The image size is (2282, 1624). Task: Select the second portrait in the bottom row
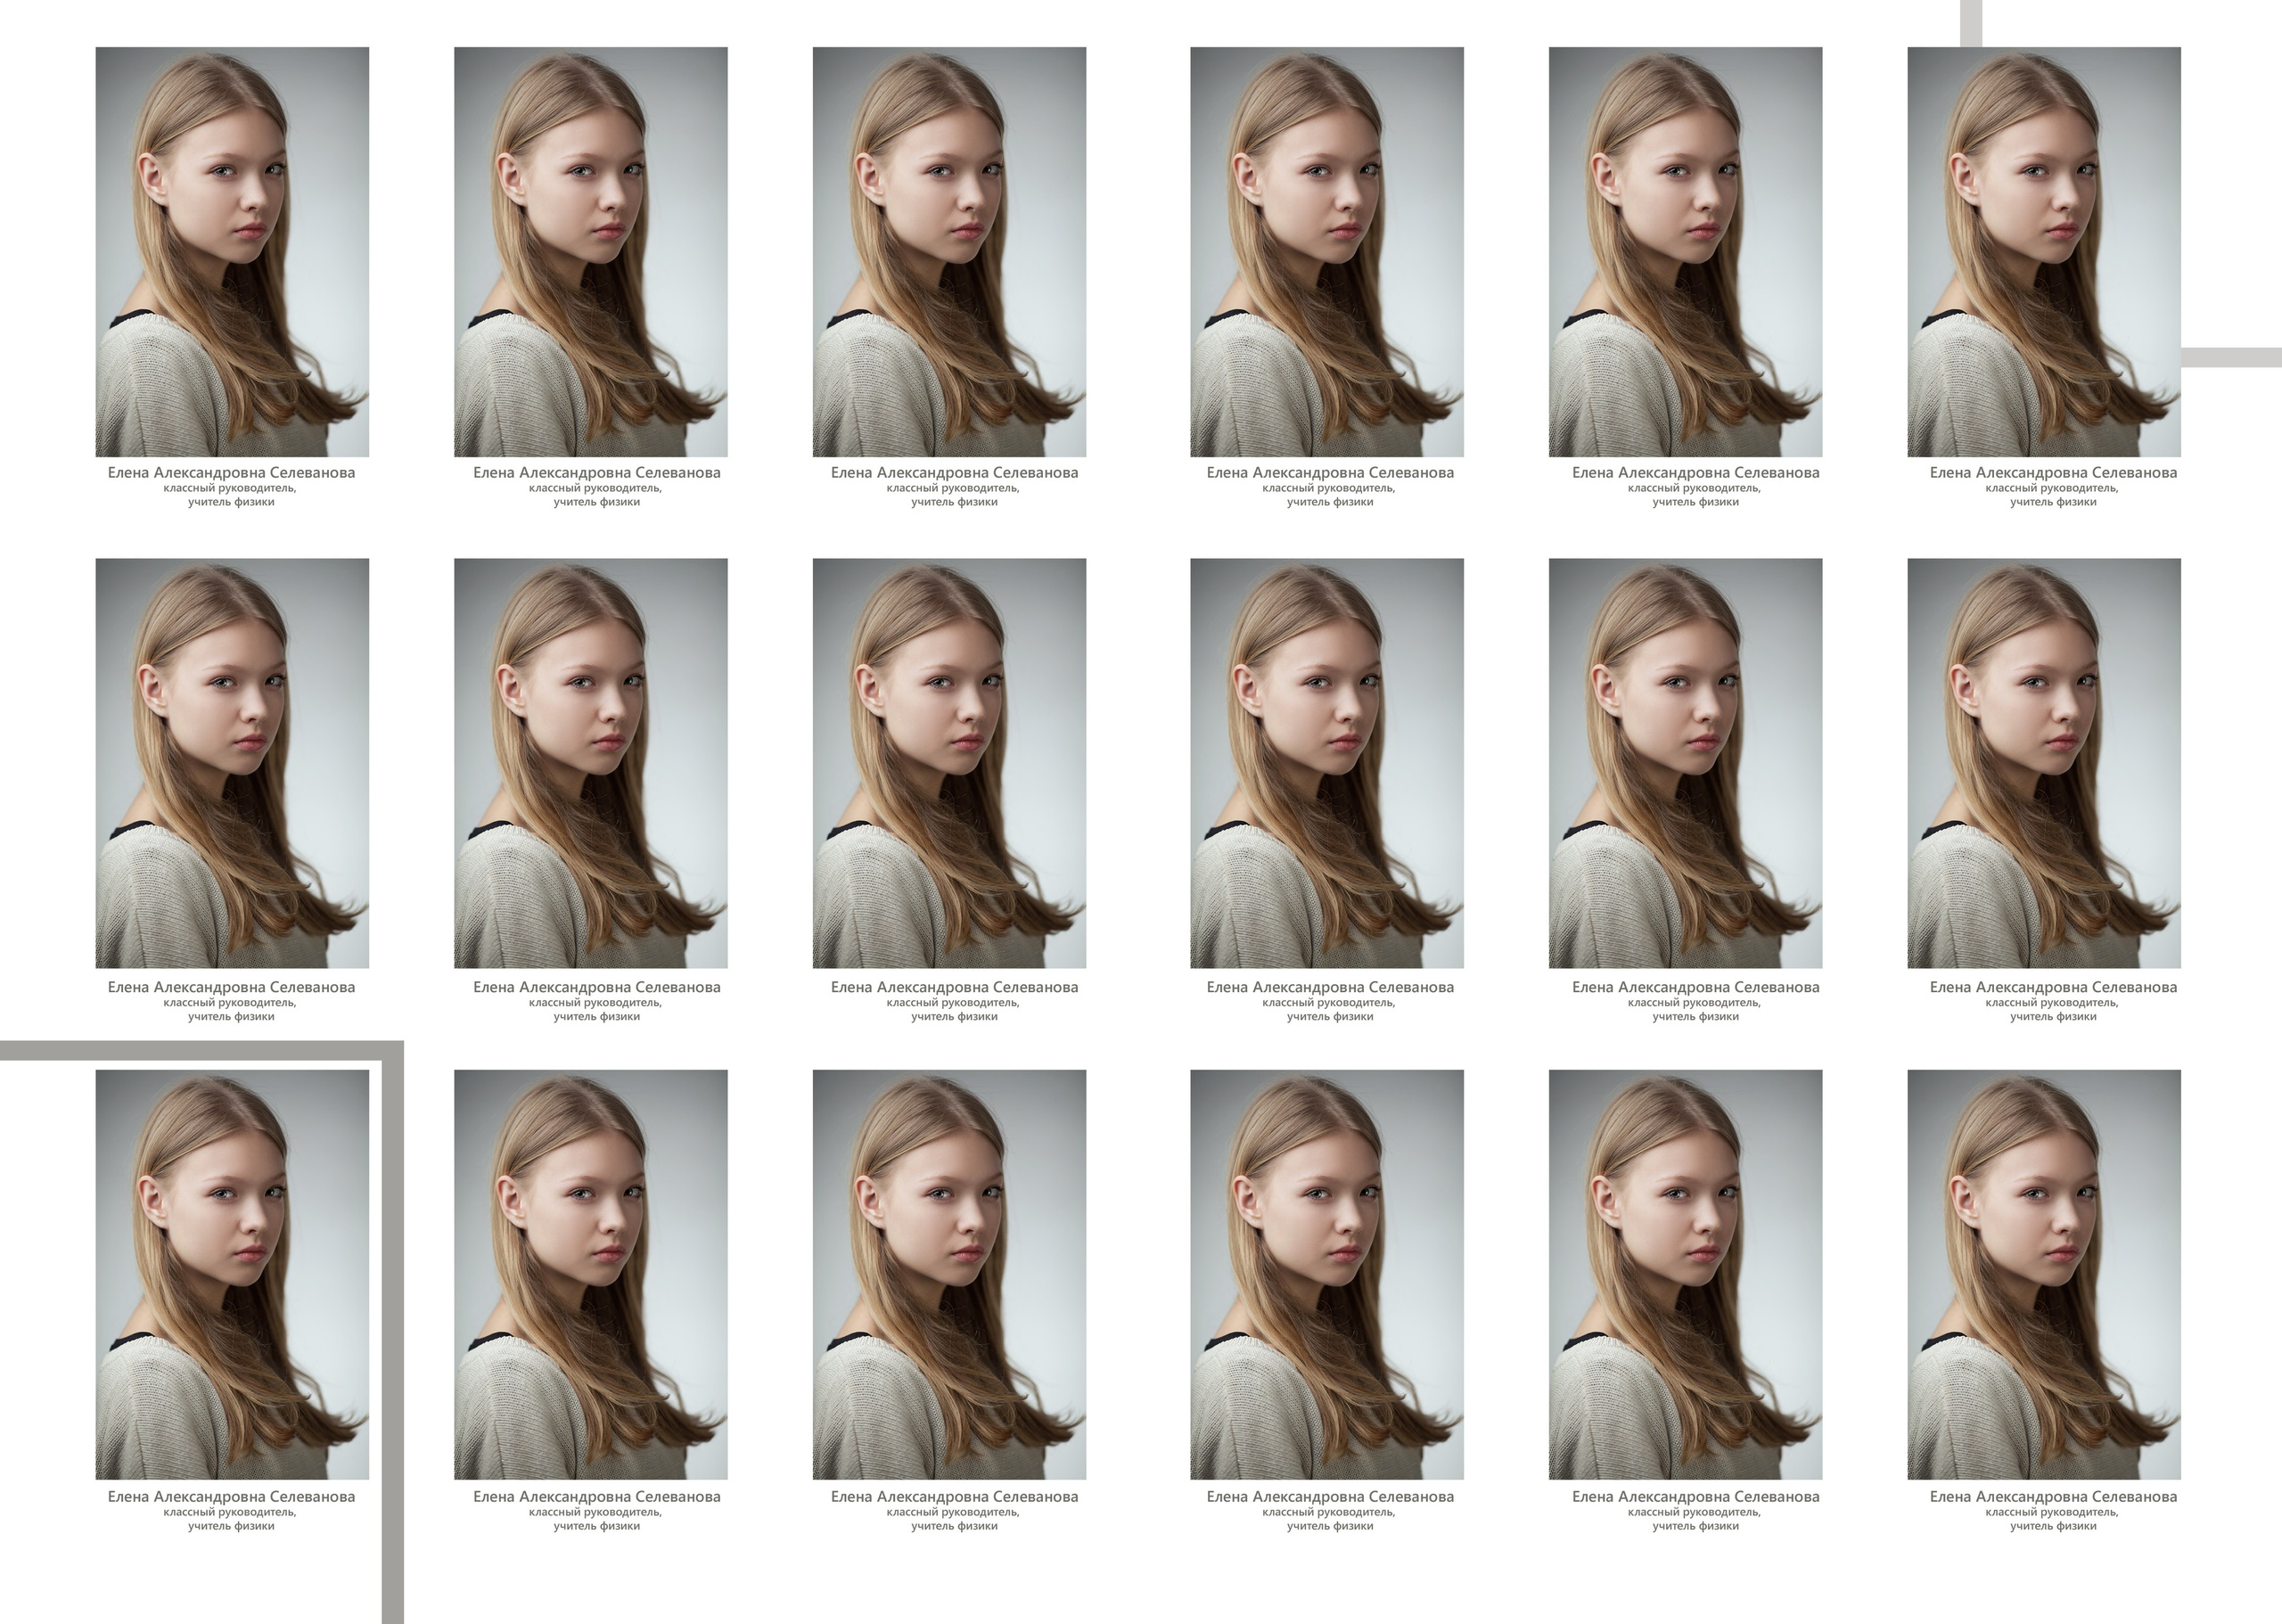point(590,1274)
